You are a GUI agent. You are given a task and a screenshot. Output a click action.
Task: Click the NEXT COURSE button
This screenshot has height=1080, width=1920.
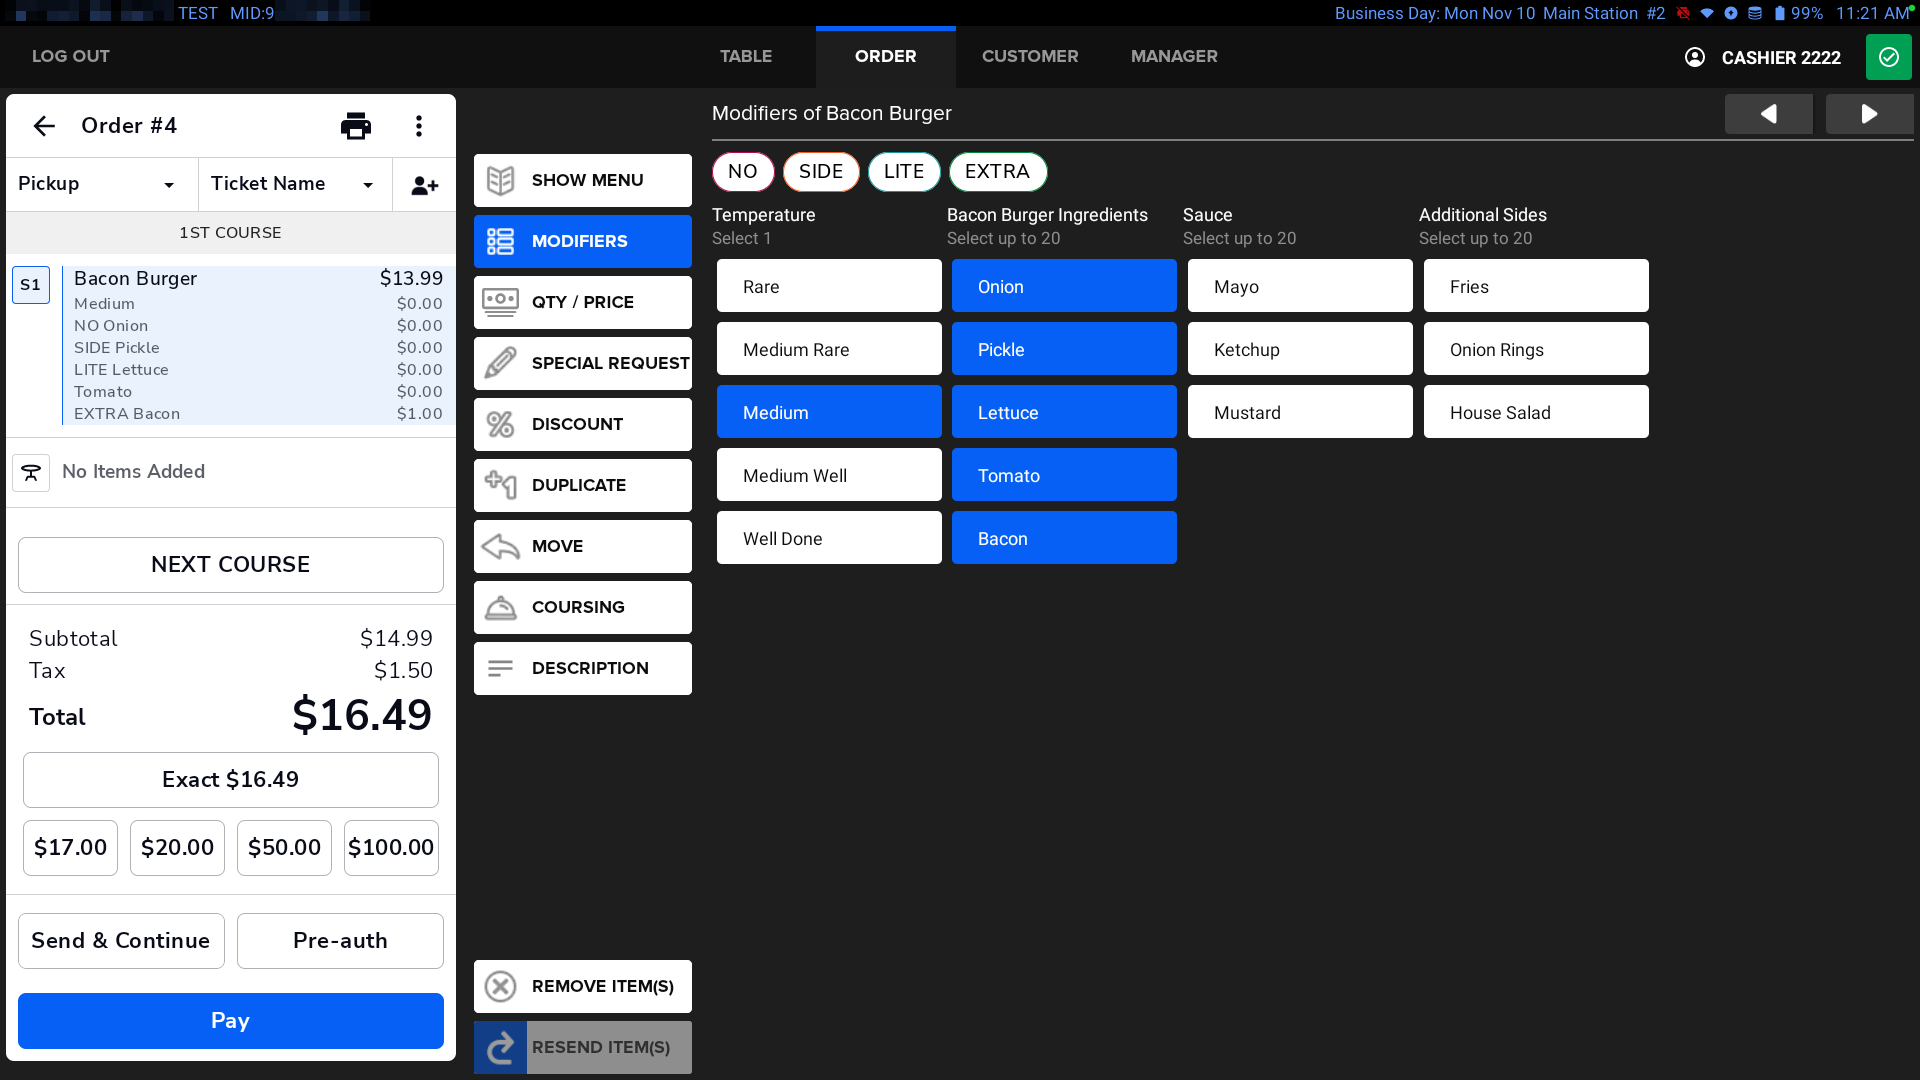[x=230, y=565]
